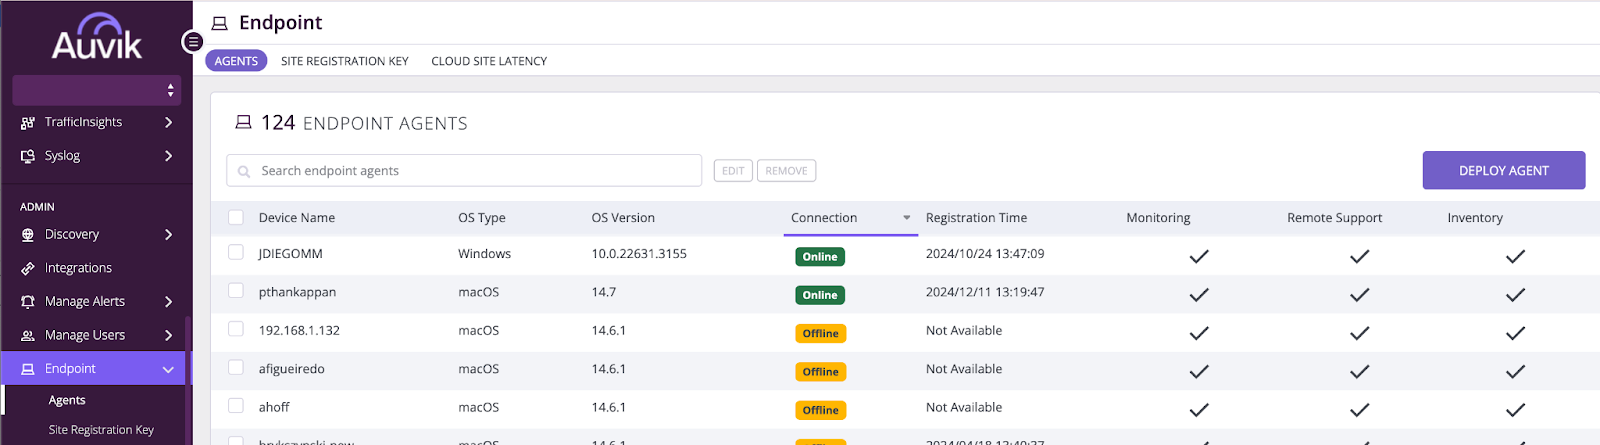Image resolution: width=1600 pixels, height=445 pixels.
Task: Sort by OS Version column header
Action: click(623, 218)
